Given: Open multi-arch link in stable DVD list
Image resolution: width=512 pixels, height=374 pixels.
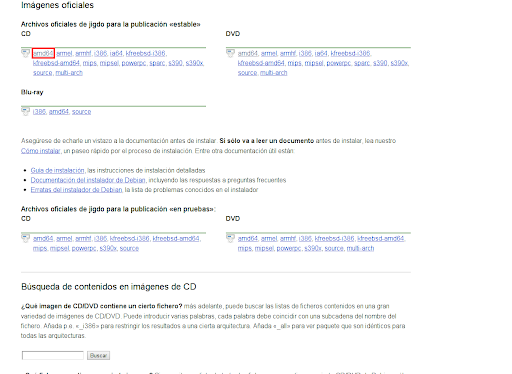Looking at the screenshot, I should [273, 73].
